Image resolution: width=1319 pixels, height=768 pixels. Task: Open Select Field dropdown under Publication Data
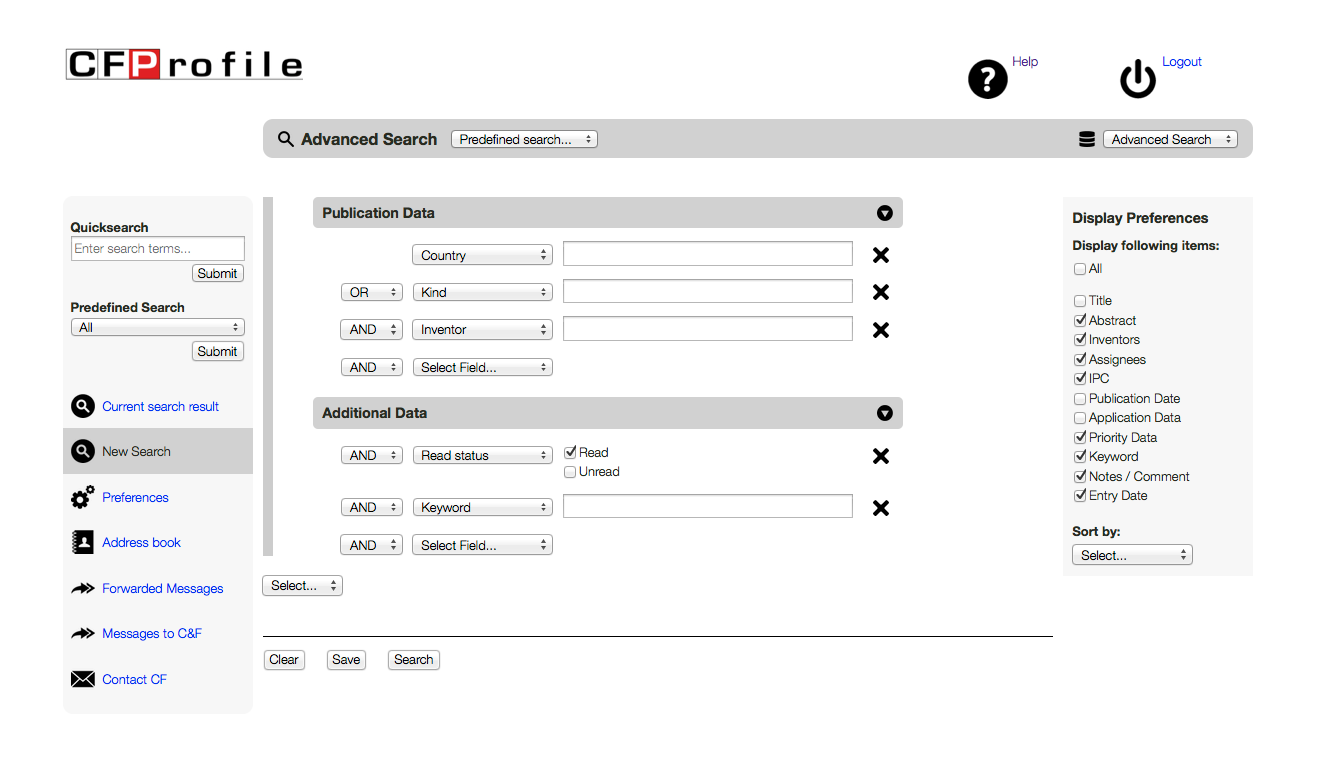click(482, 367)
